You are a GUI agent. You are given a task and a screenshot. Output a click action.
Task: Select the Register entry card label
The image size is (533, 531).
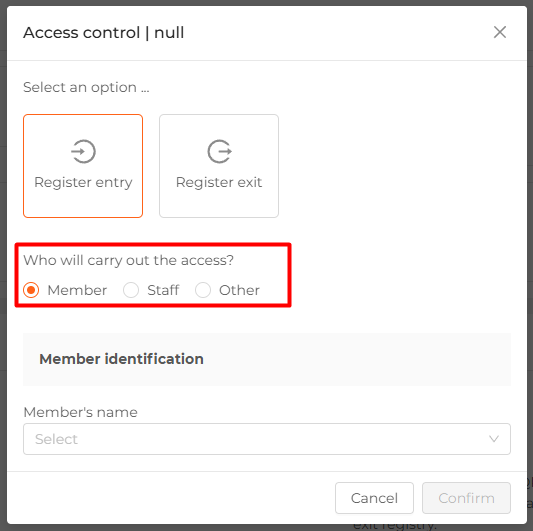coord(83,182)
